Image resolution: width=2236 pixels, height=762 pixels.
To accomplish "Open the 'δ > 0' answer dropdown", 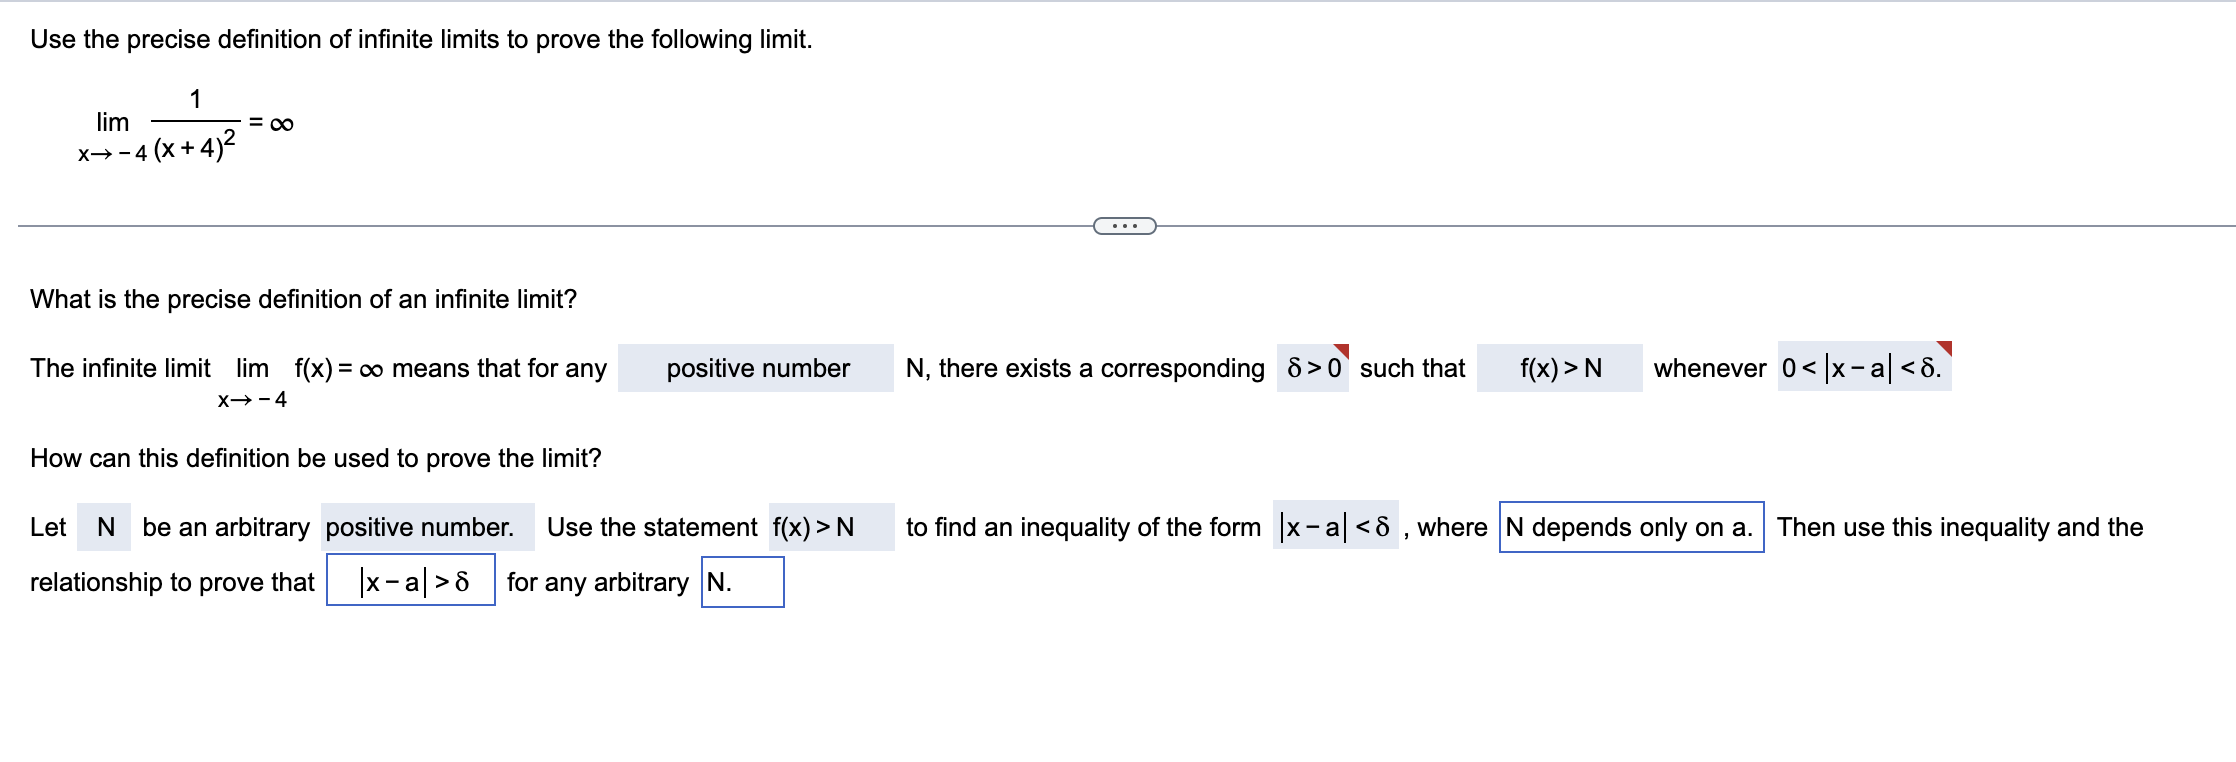I will 1313,369.
